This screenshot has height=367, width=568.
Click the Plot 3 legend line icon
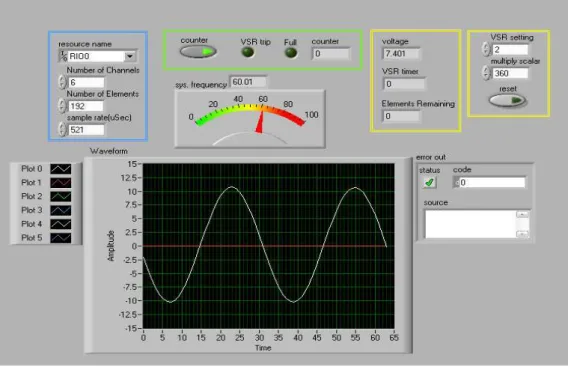(x=60, y=210)
